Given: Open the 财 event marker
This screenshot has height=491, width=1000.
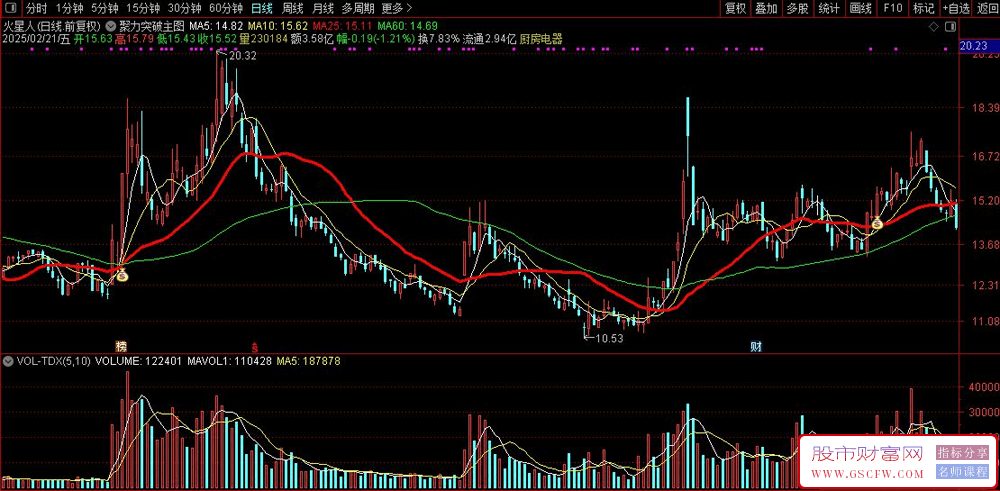Looking at the screenshot, I should 756,347.
